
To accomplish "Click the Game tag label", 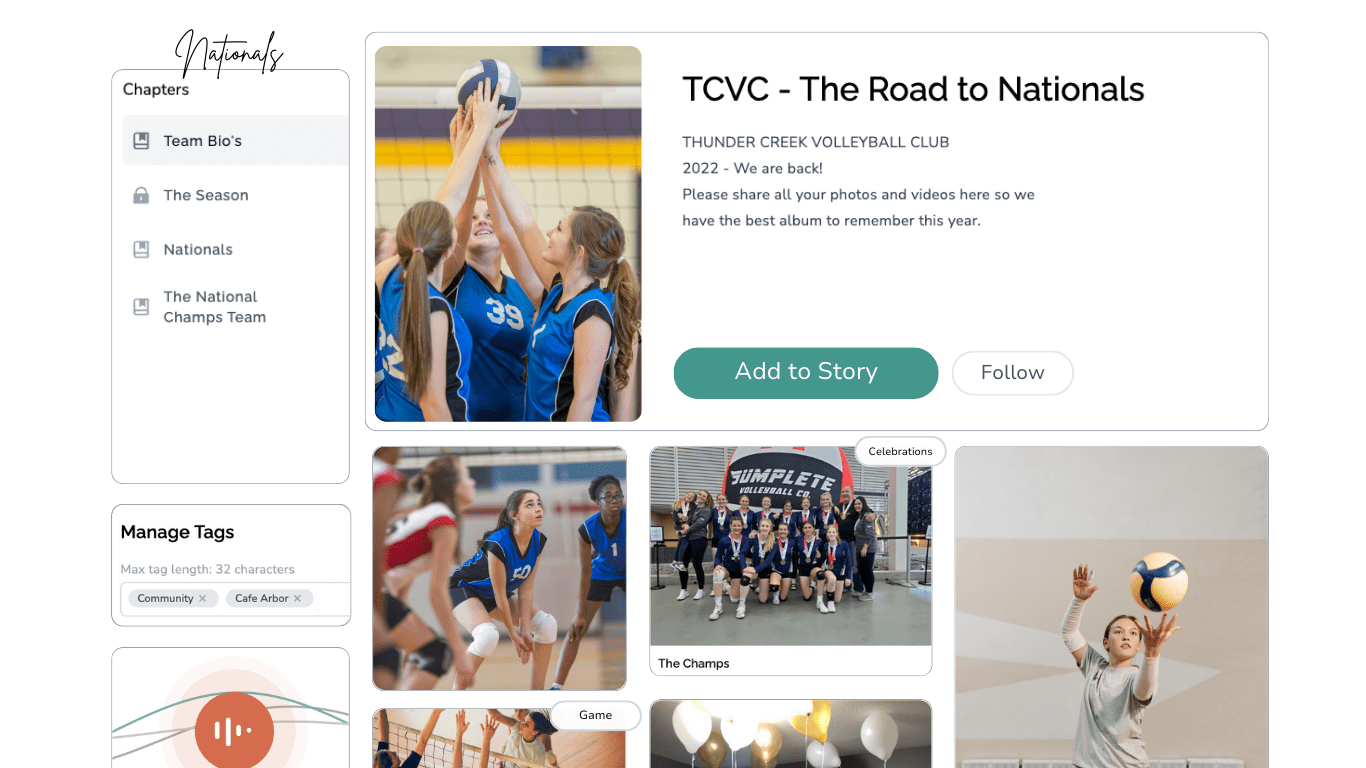I will (x=595, y=715).
